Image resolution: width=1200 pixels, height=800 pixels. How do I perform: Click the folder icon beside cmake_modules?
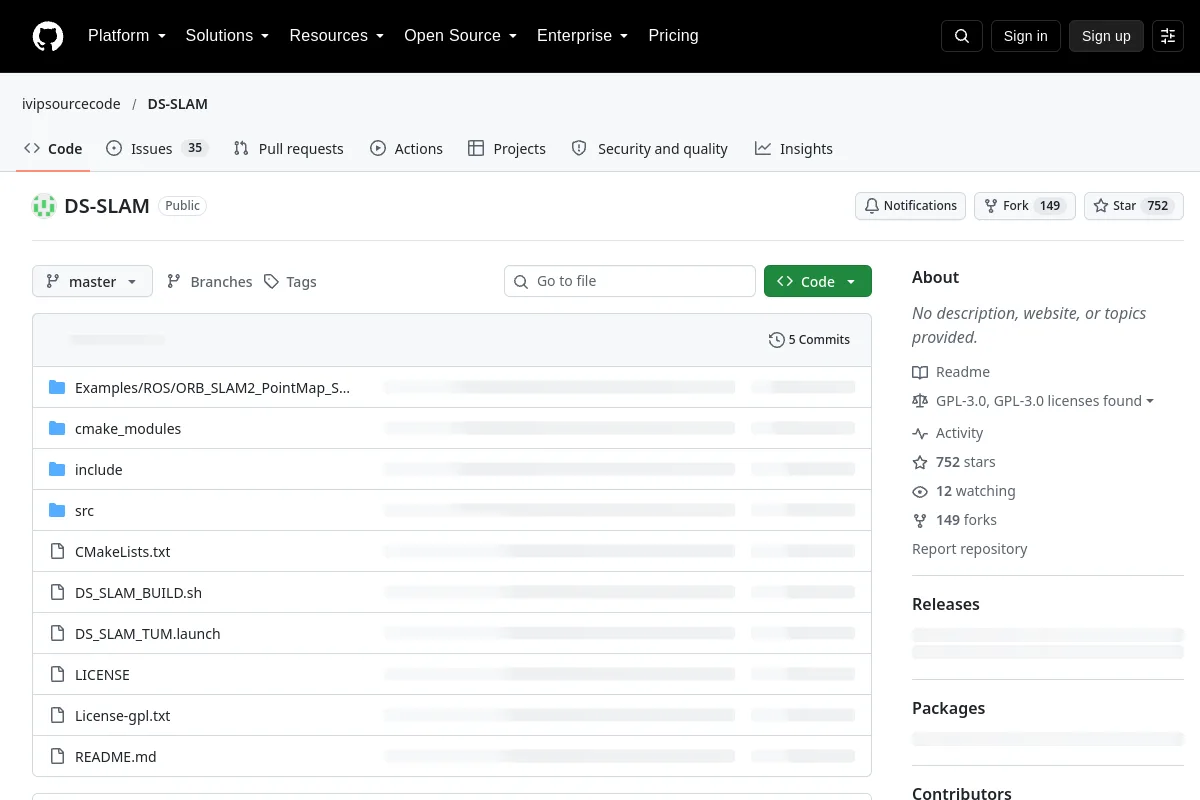pyautogui.click(x=57, y=428)
